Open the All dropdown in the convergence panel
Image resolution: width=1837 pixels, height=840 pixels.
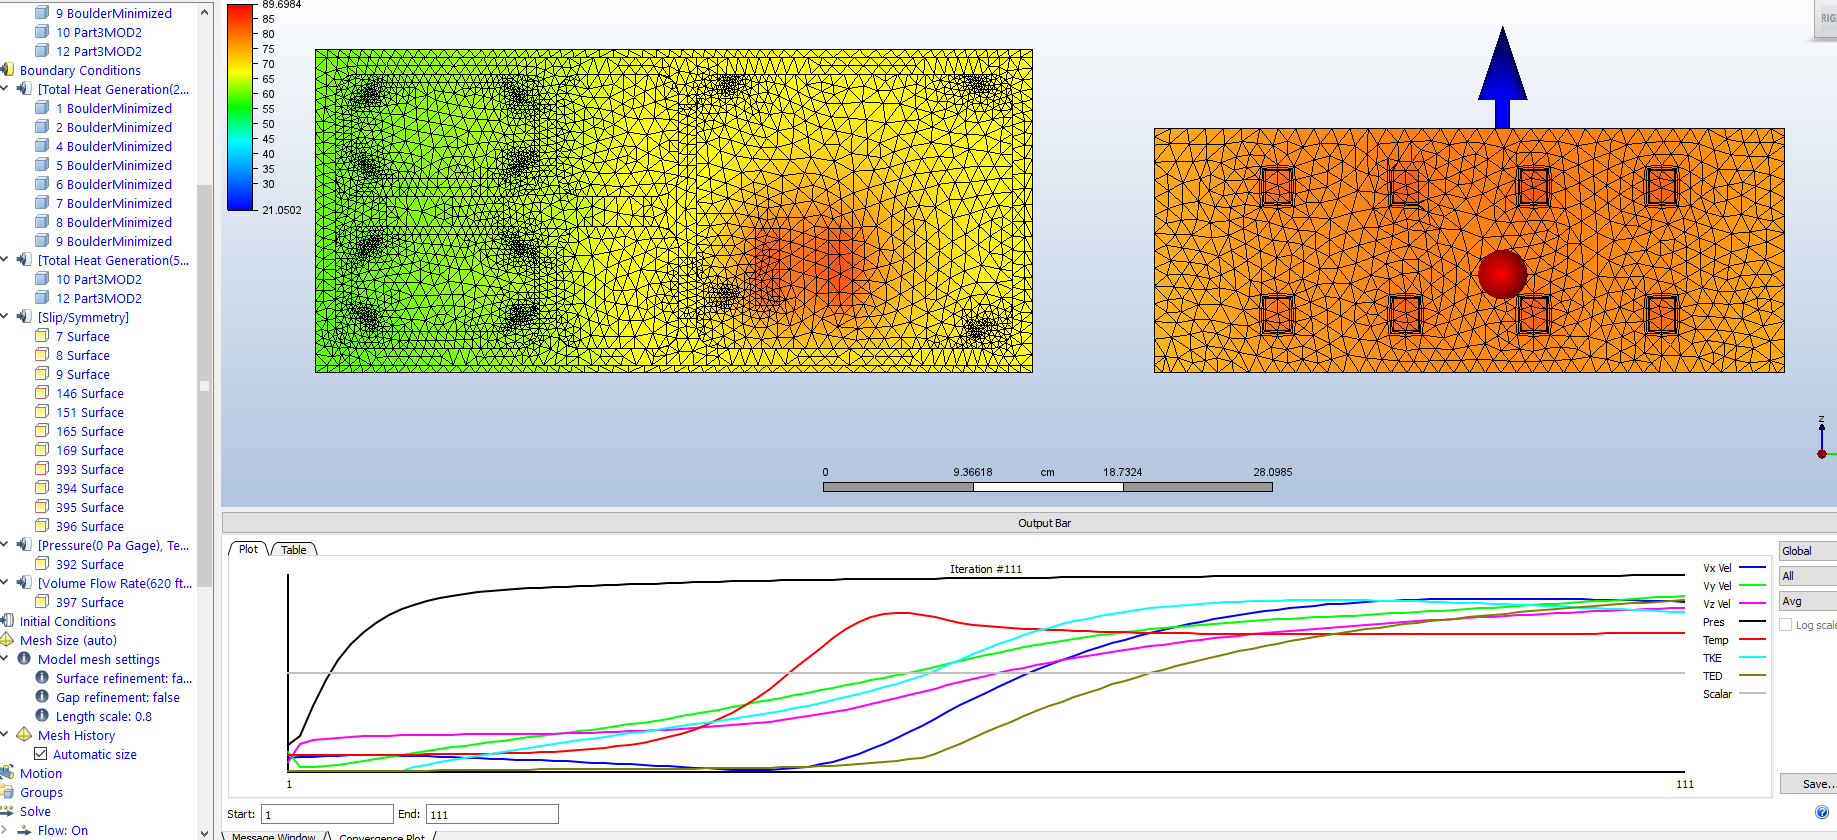[1808, 576]
